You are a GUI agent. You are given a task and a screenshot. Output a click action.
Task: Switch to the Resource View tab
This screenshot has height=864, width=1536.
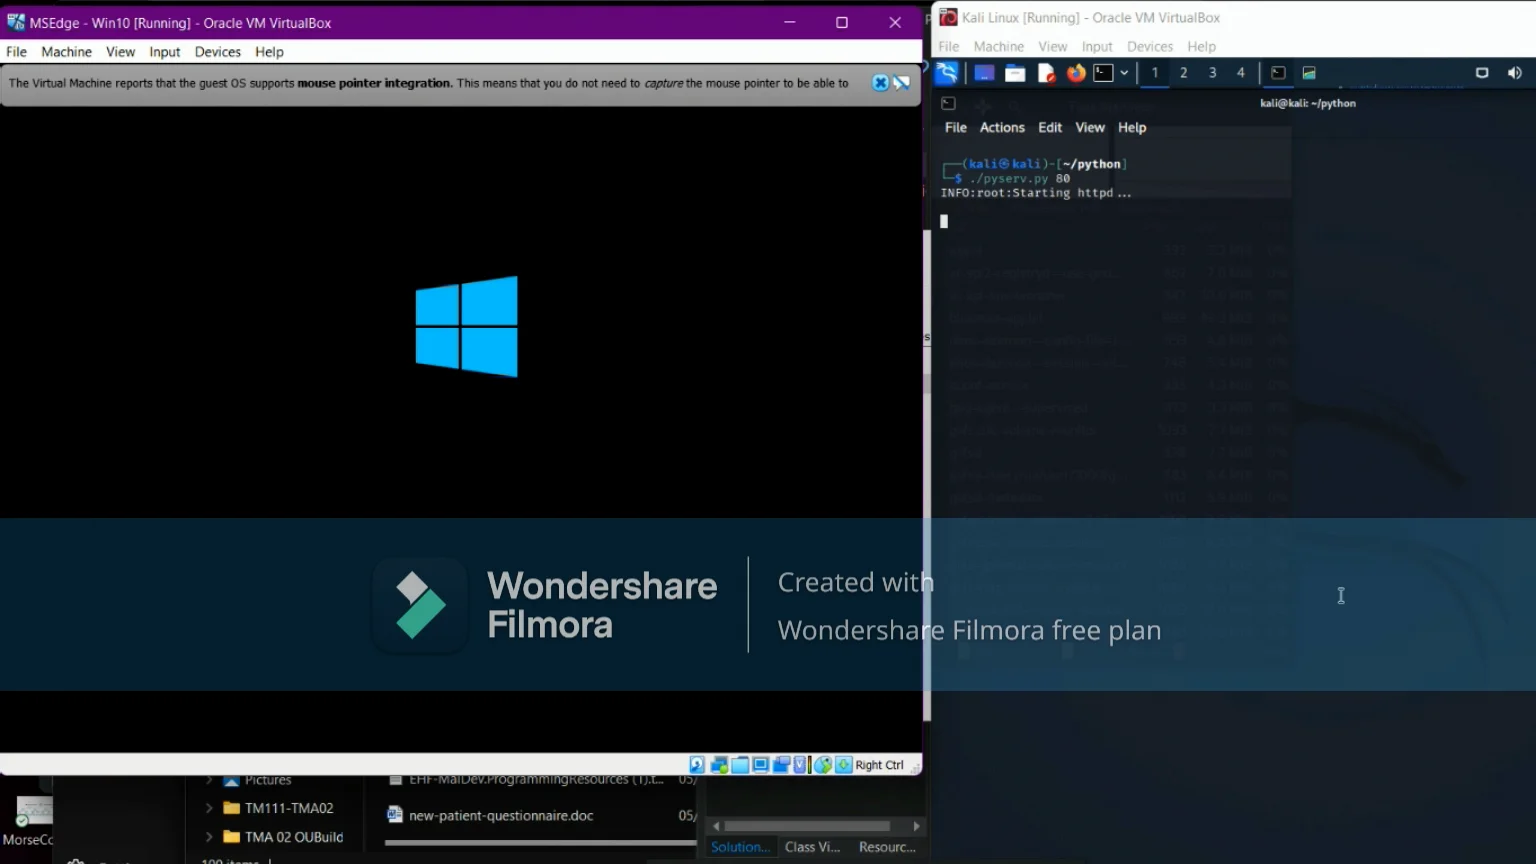pyautogui.click(x=887, y=847)
